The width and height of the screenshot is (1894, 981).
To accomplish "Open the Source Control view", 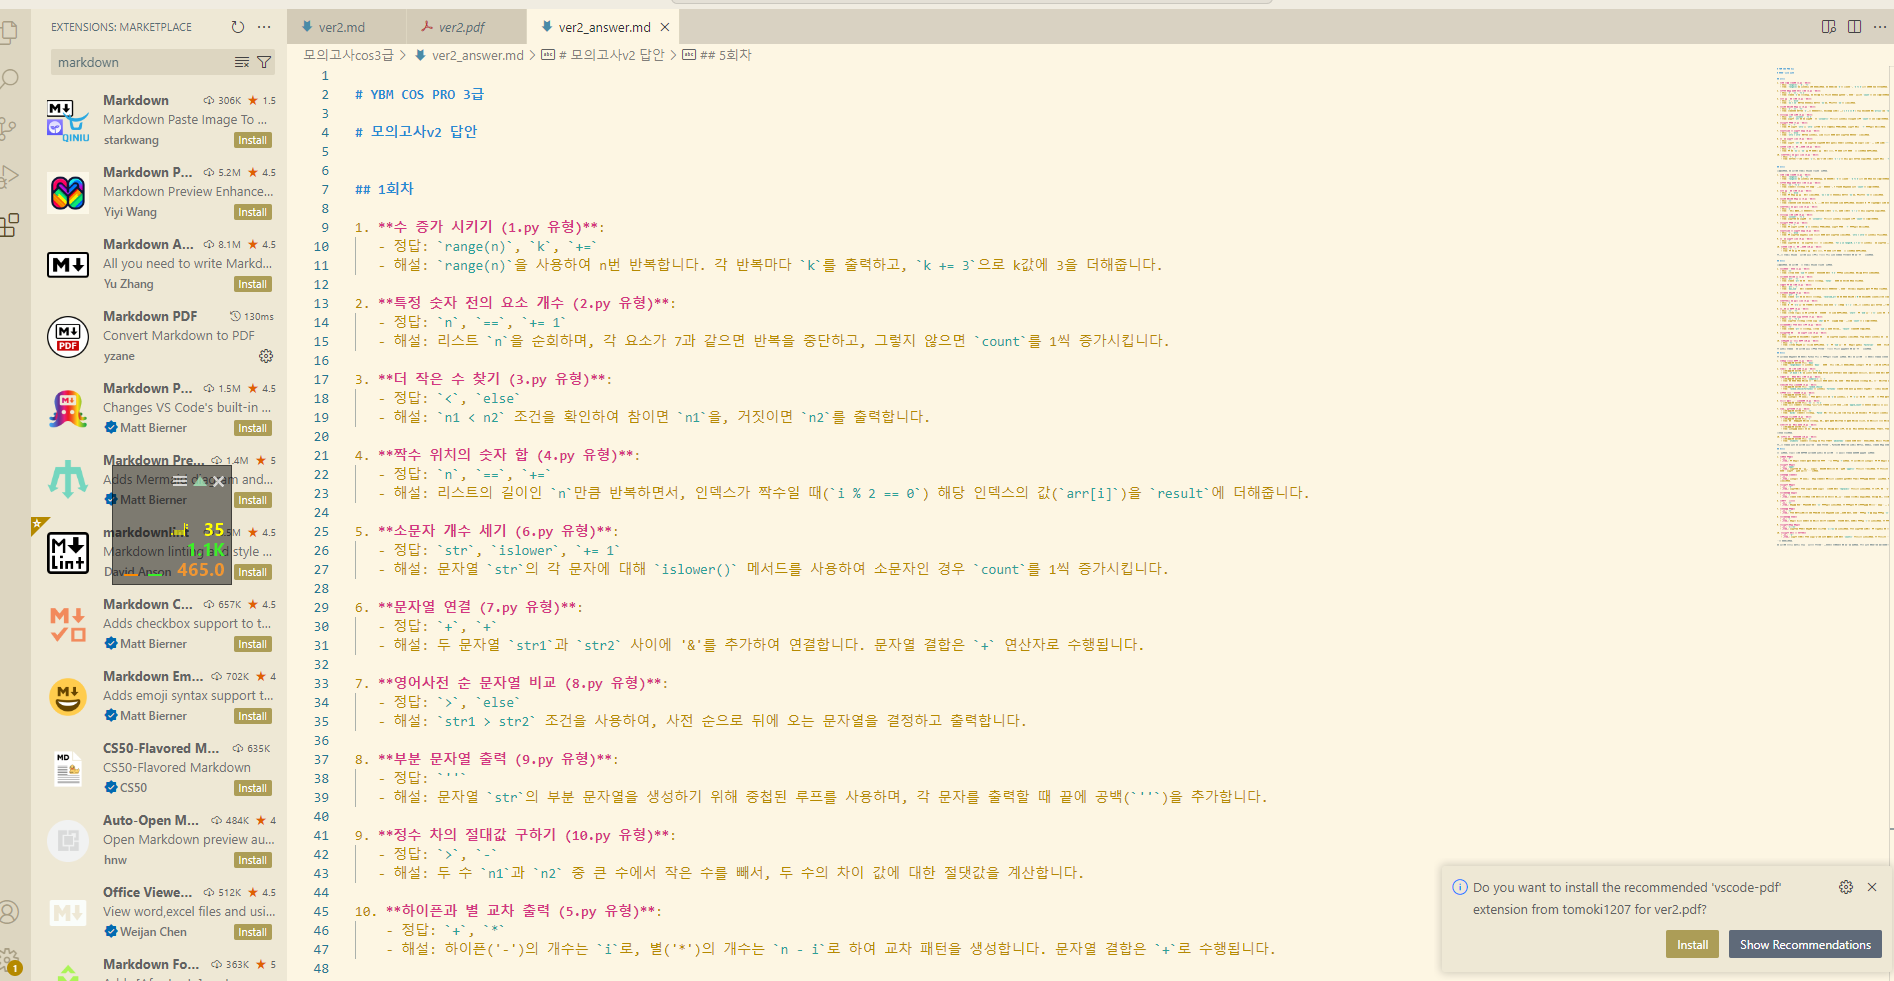I will (x=9, y=128).
